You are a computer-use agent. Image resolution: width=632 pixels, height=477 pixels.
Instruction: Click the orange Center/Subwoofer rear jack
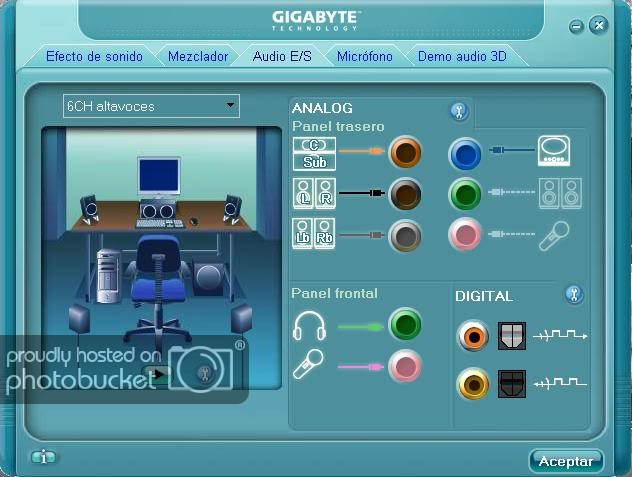406,153
